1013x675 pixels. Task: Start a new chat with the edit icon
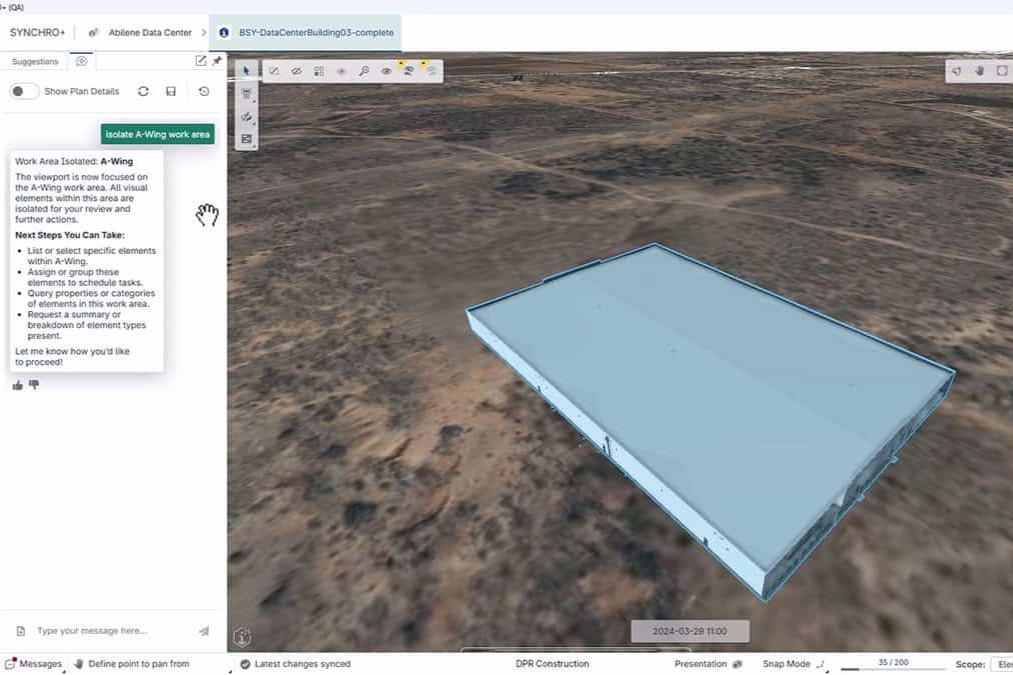[x=201, y=61]
